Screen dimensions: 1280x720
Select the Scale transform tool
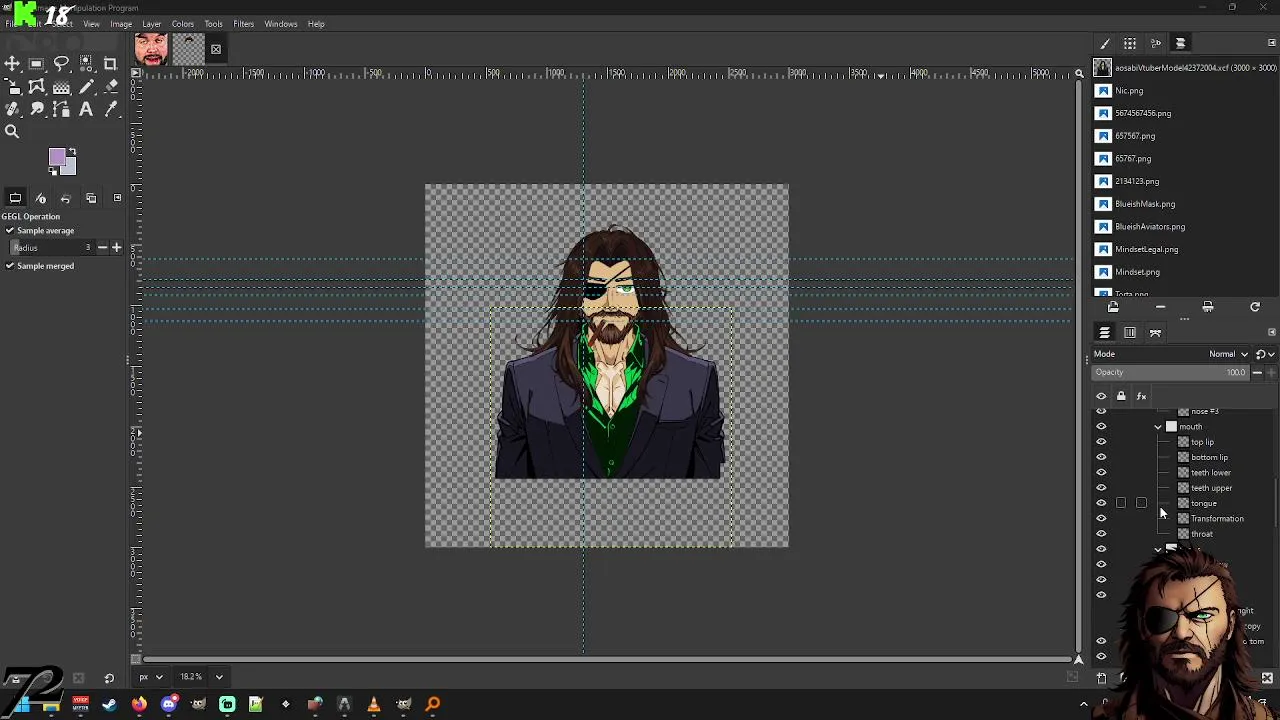pyautogui.click(x=12, y=87)
